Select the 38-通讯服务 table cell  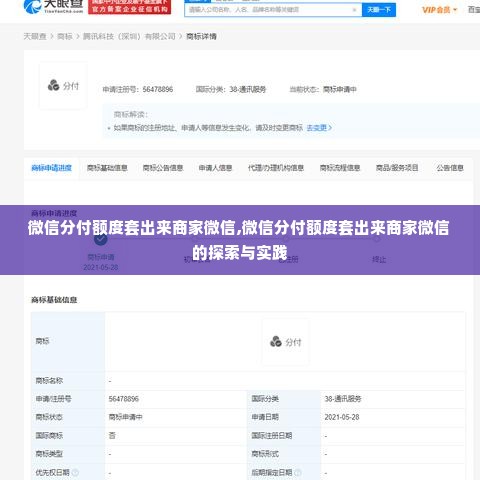coord(343,399)
